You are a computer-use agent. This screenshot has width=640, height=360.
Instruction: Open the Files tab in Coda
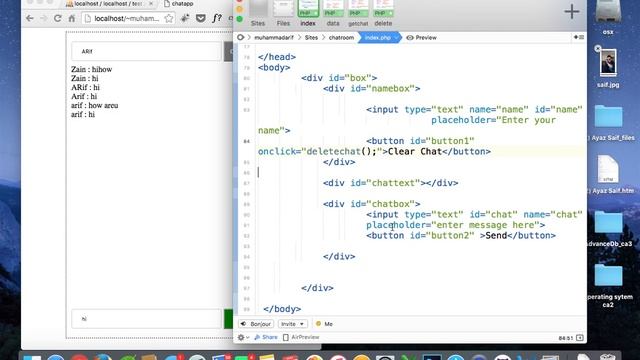[x=283, y=13]
